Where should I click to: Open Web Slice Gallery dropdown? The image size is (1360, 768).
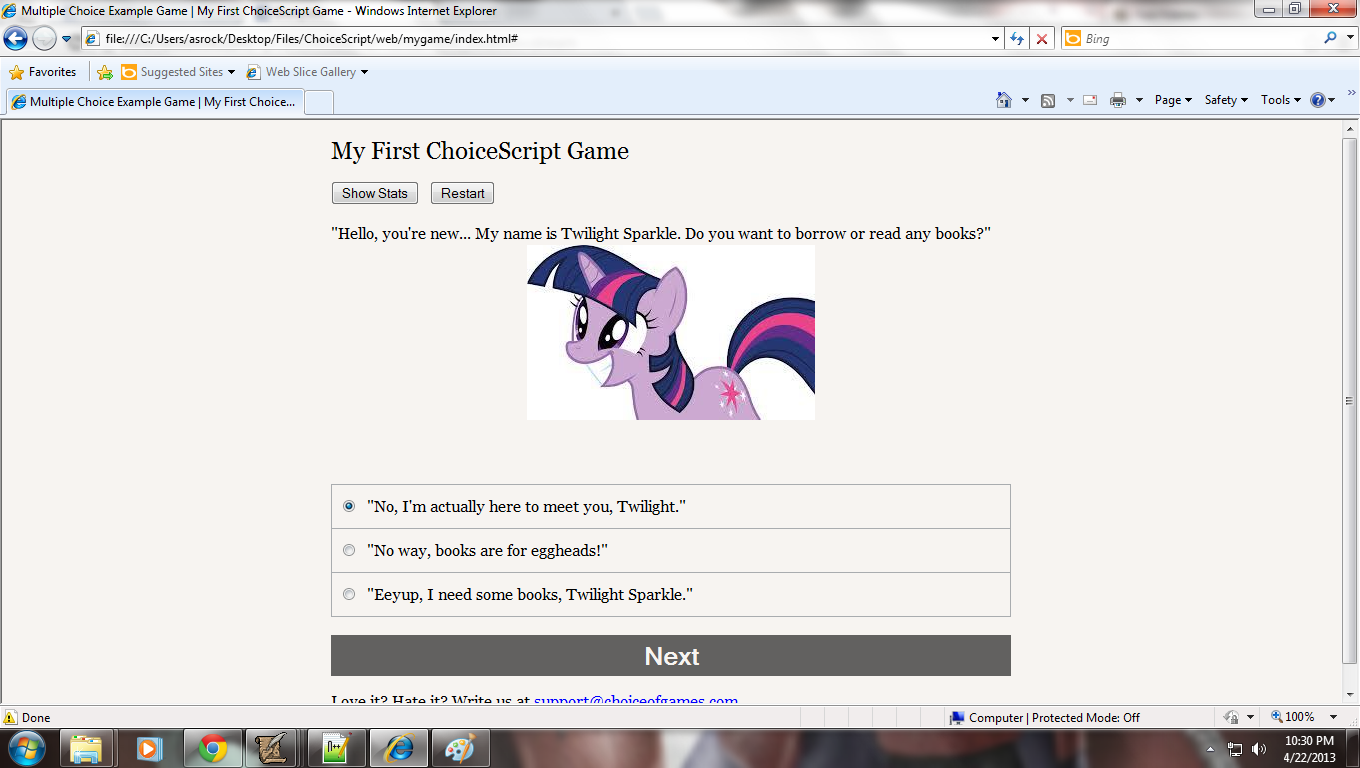tap(307, 72)
